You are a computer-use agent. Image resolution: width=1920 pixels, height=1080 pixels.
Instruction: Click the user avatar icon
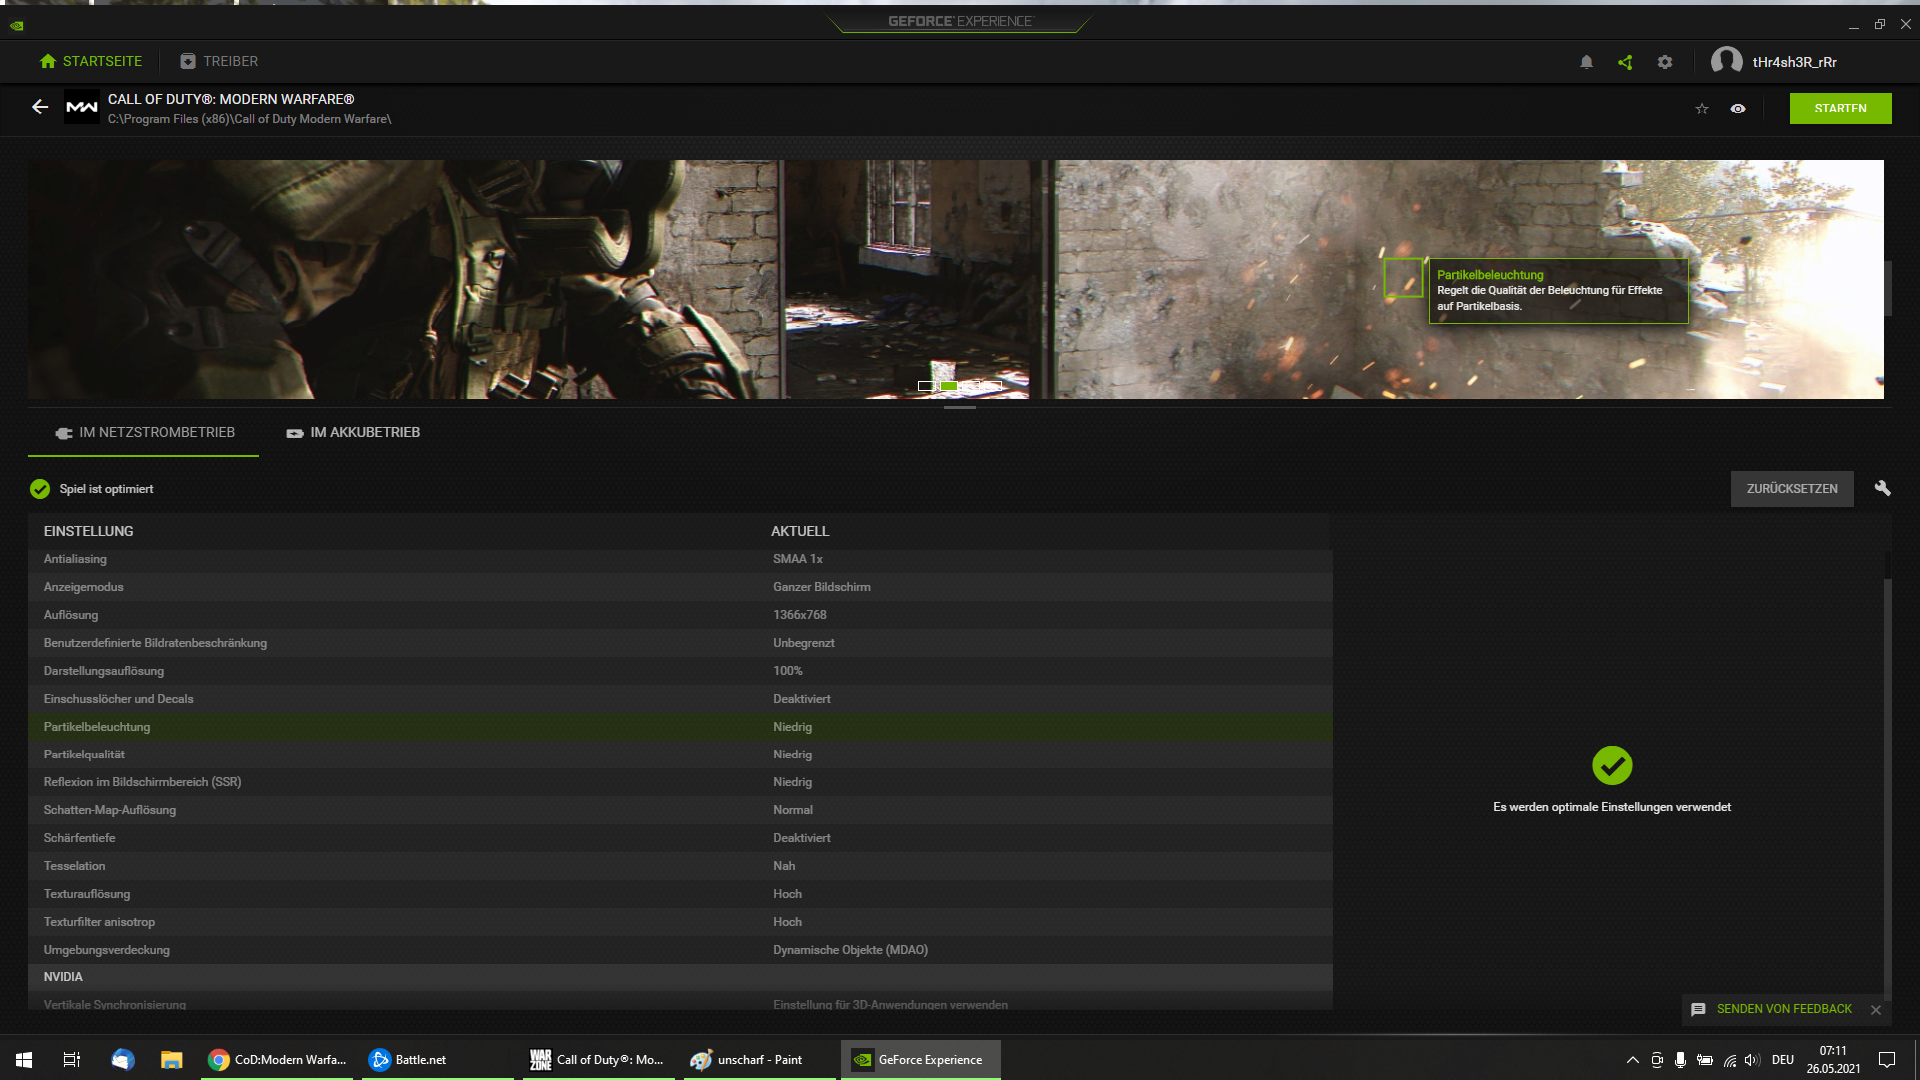pyautogui.click(x=1726, y=62)
